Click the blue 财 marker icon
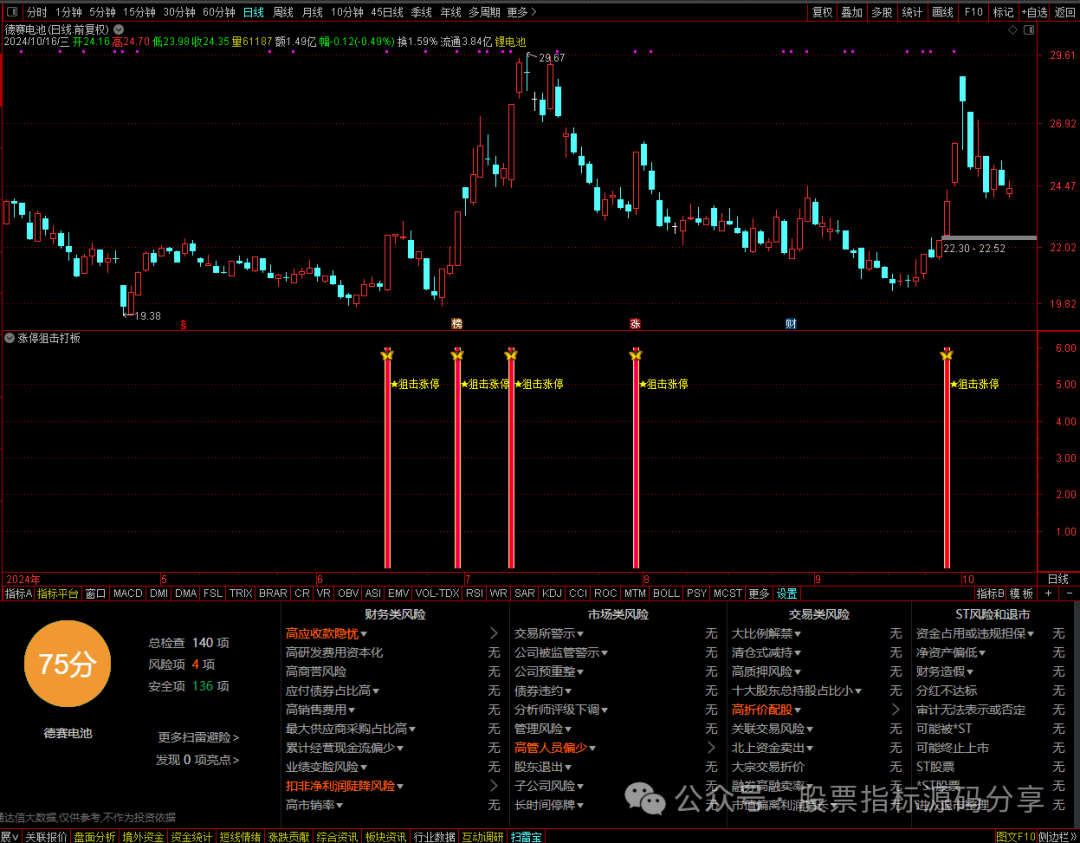The width and height of the screenshot is (1080, 843). click(791, 324)
